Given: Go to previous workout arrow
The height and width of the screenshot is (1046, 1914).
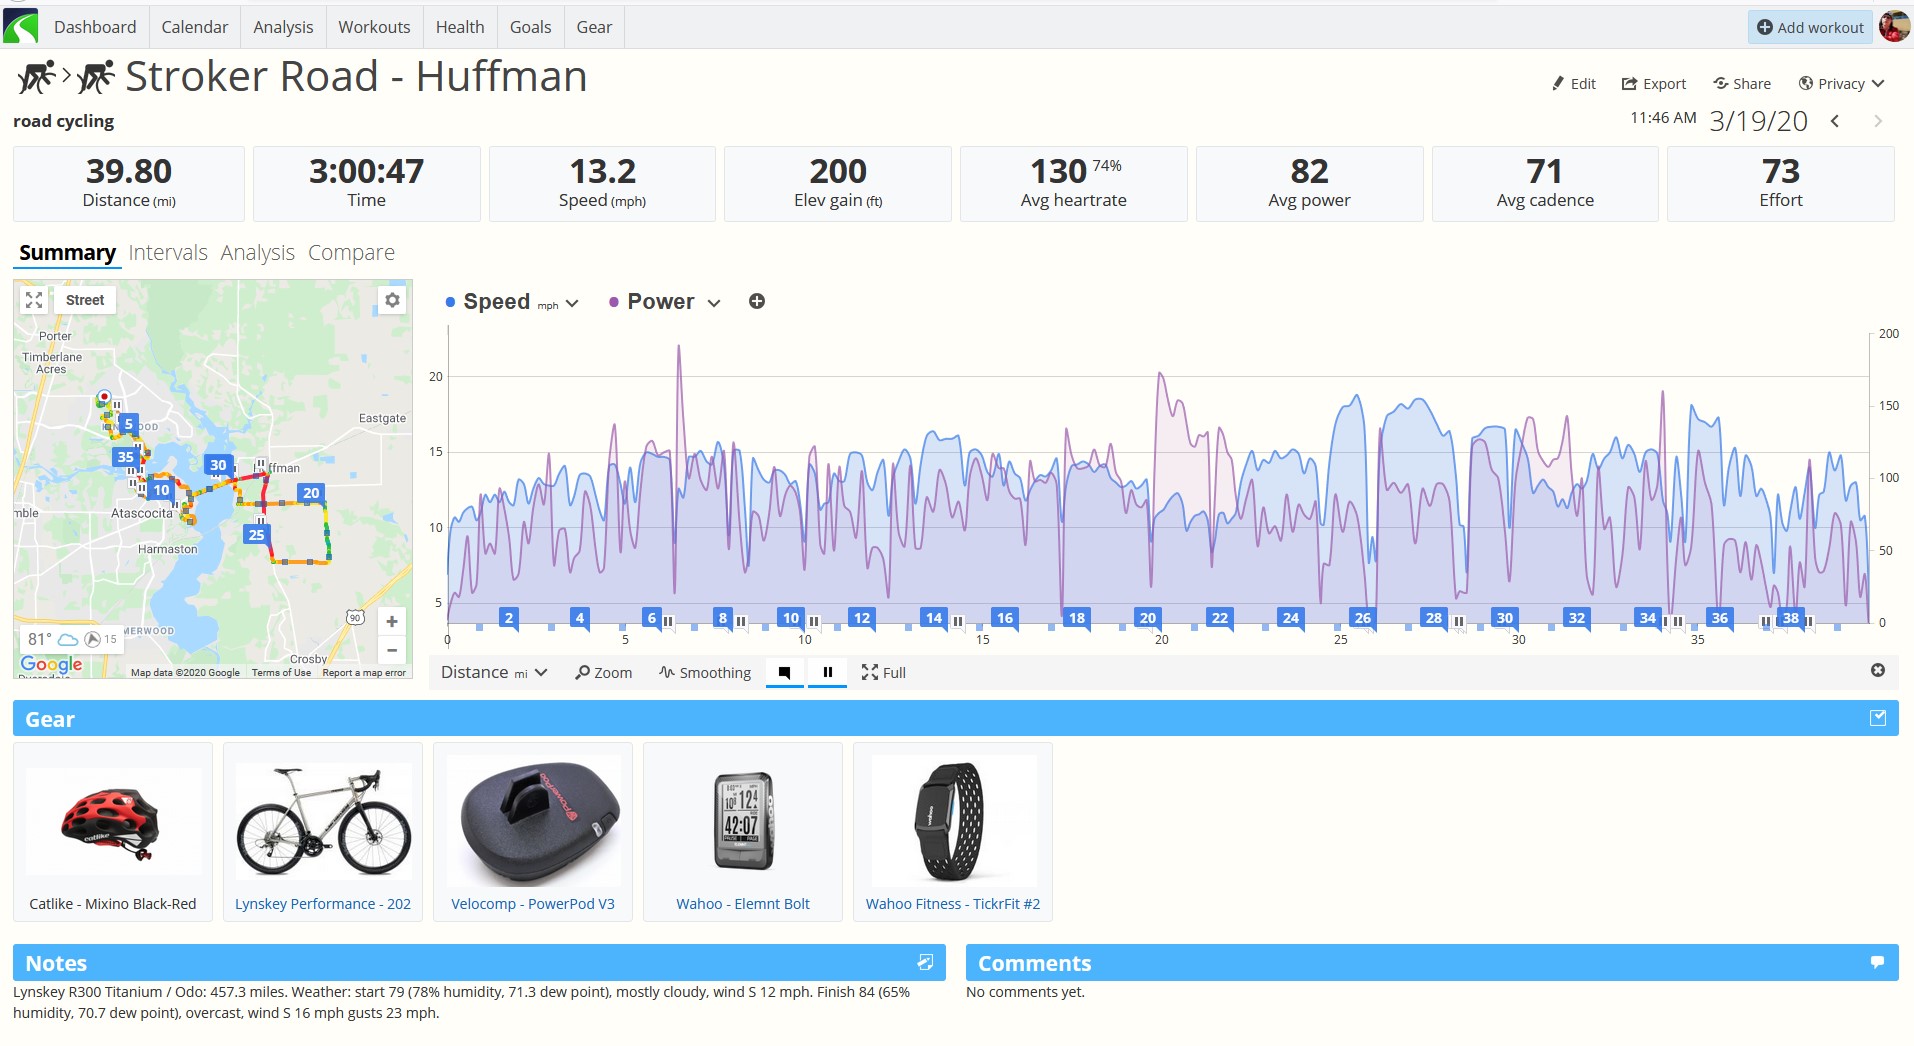Looking at the screenshot, I should [1835, 121].
